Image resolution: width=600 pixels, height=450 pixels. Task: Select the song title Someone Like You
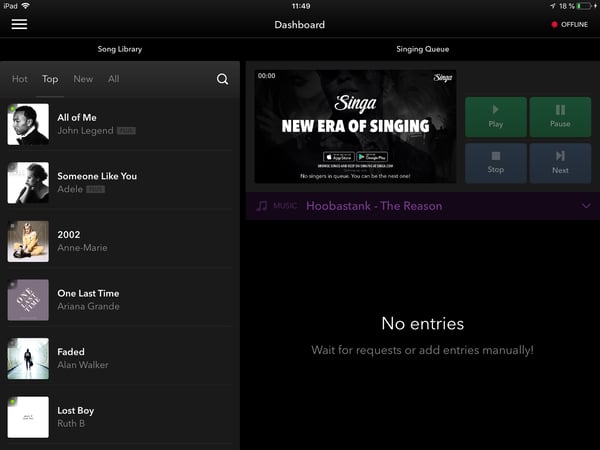[97, 176]
